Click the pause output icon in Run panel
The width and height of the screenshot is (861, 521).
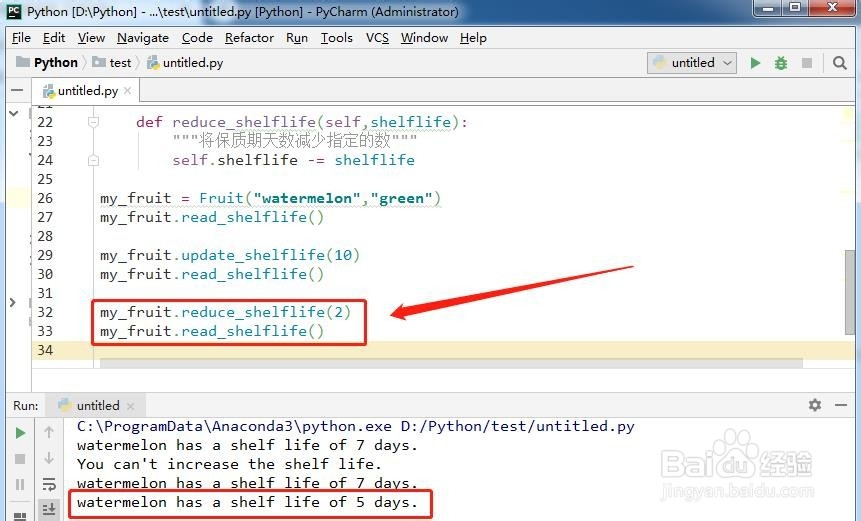tap(20, 484)
